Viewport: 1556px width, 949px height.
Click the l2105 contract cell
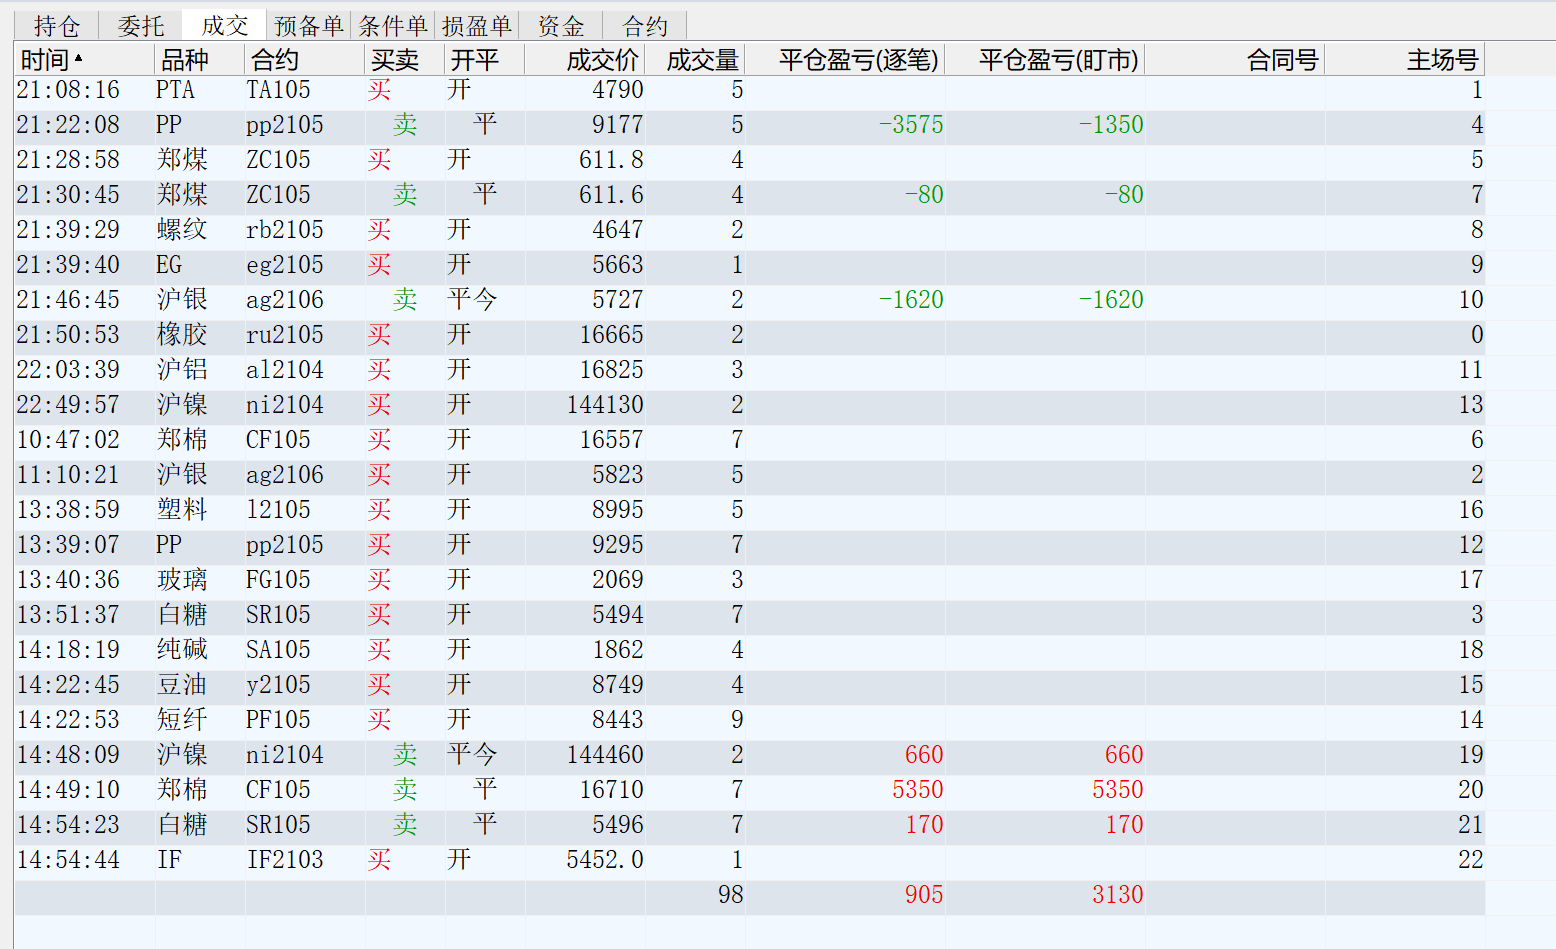[278, 510]
